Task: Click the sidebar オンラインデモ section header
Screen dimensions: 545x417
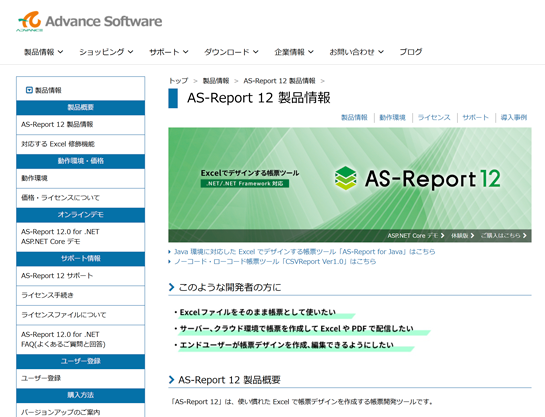Action: point(80,215)
